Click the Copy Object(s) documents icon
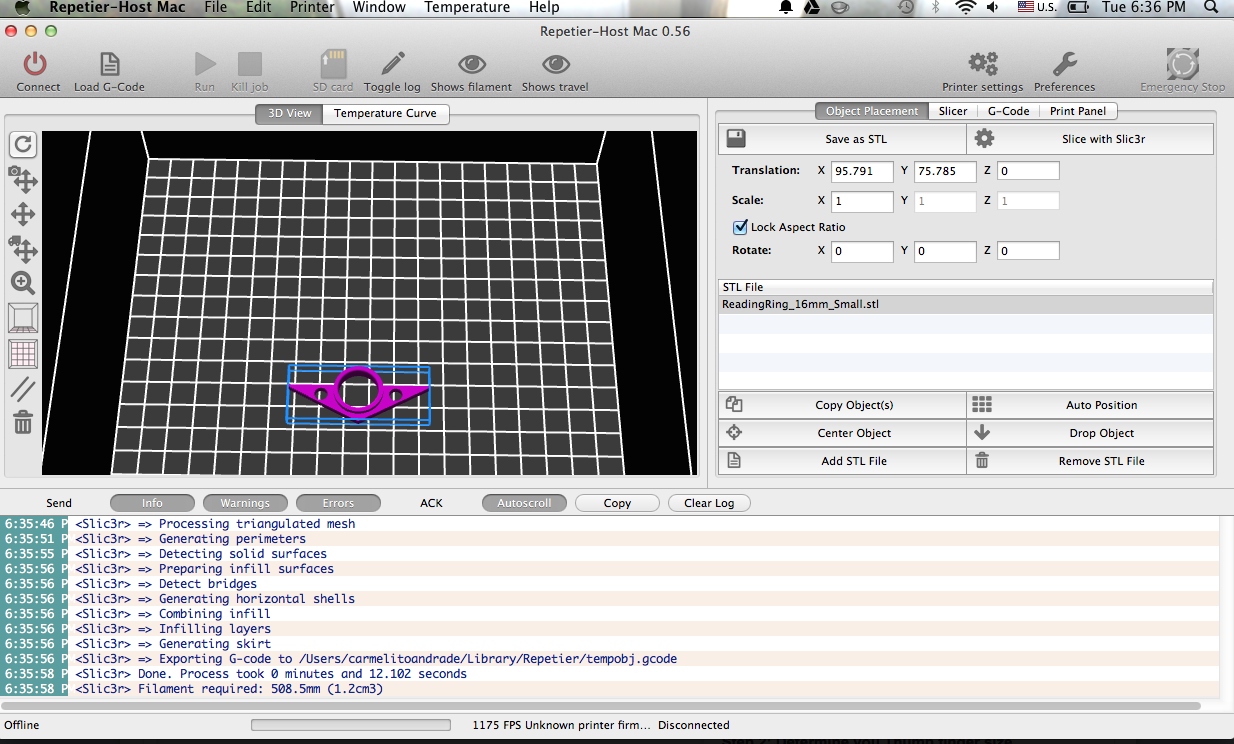The width and height of the screenshot is (1234, 744). click(x=734, y=405)
